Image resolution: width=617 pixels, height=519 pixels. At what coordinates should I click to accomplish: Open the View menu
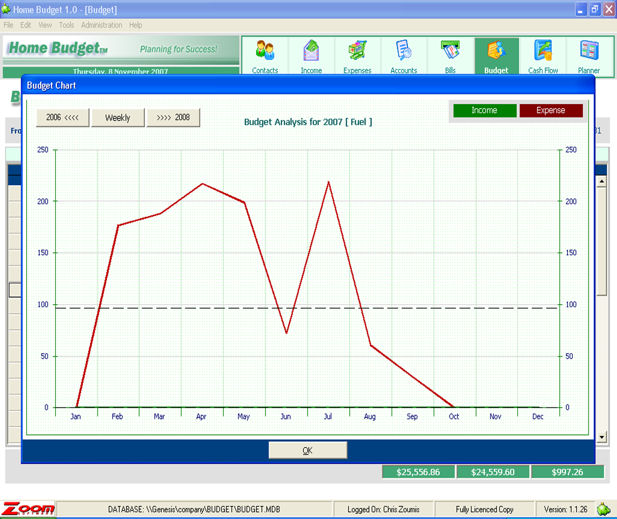45,25
